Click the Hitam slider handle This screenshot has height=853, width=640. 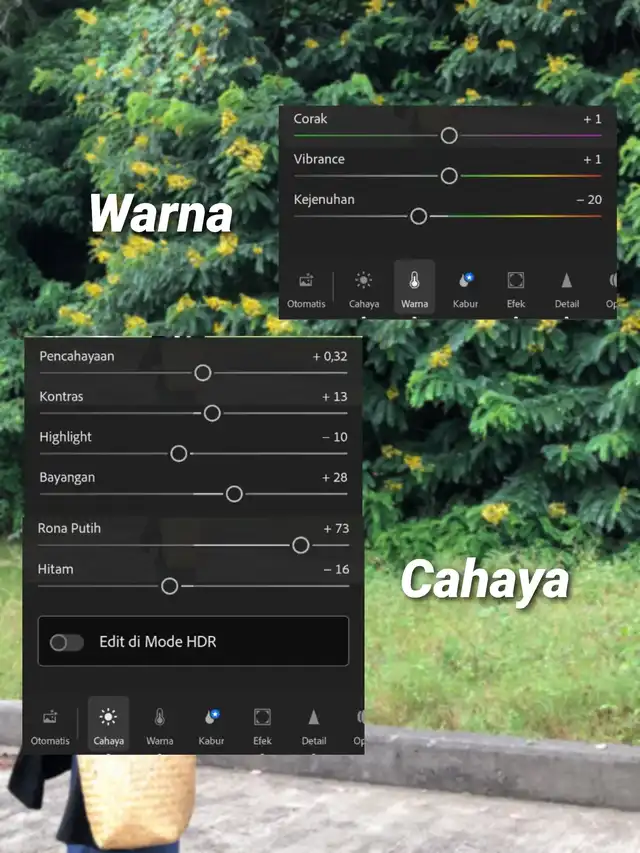[170, 586]
